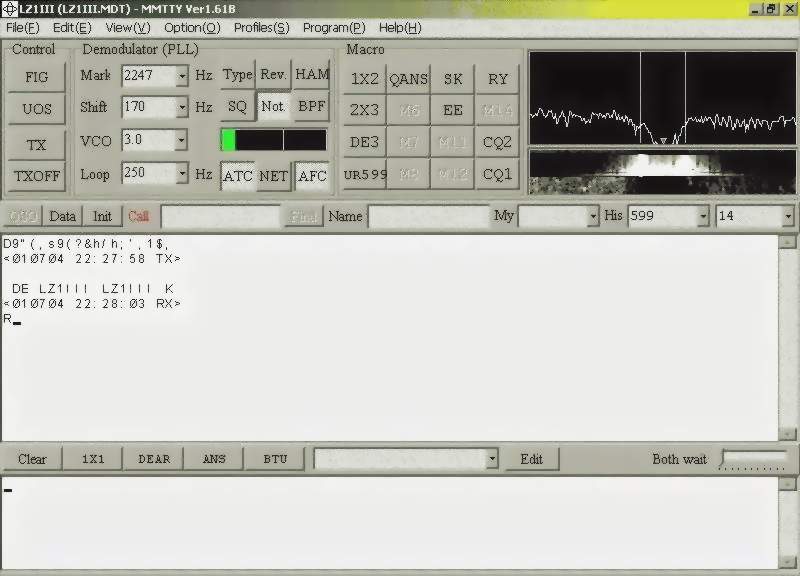Toggle the NET button
The width and height of the screenshot is (800, 576).
tap(273, 176)
